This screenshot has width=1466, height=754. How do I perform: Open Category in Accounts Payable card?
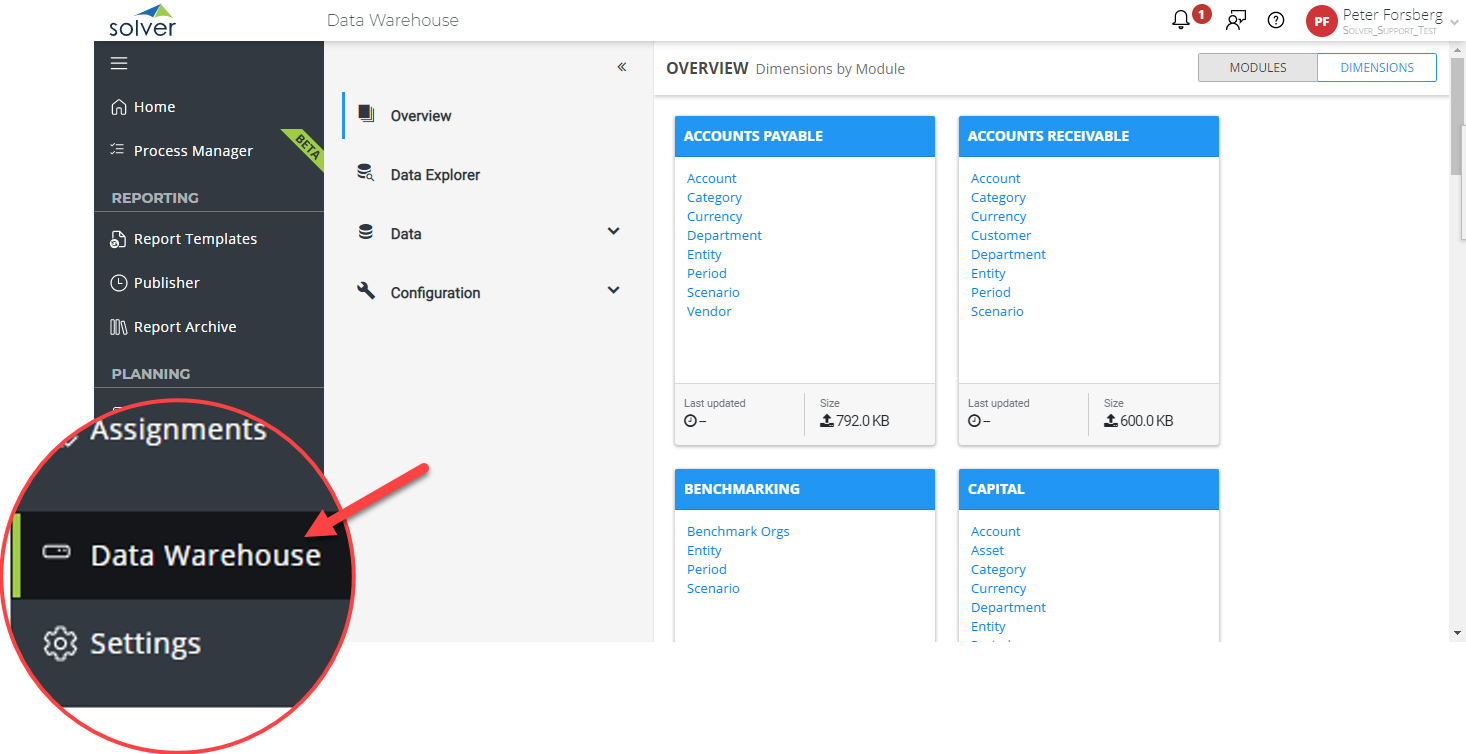pos(714,198)
